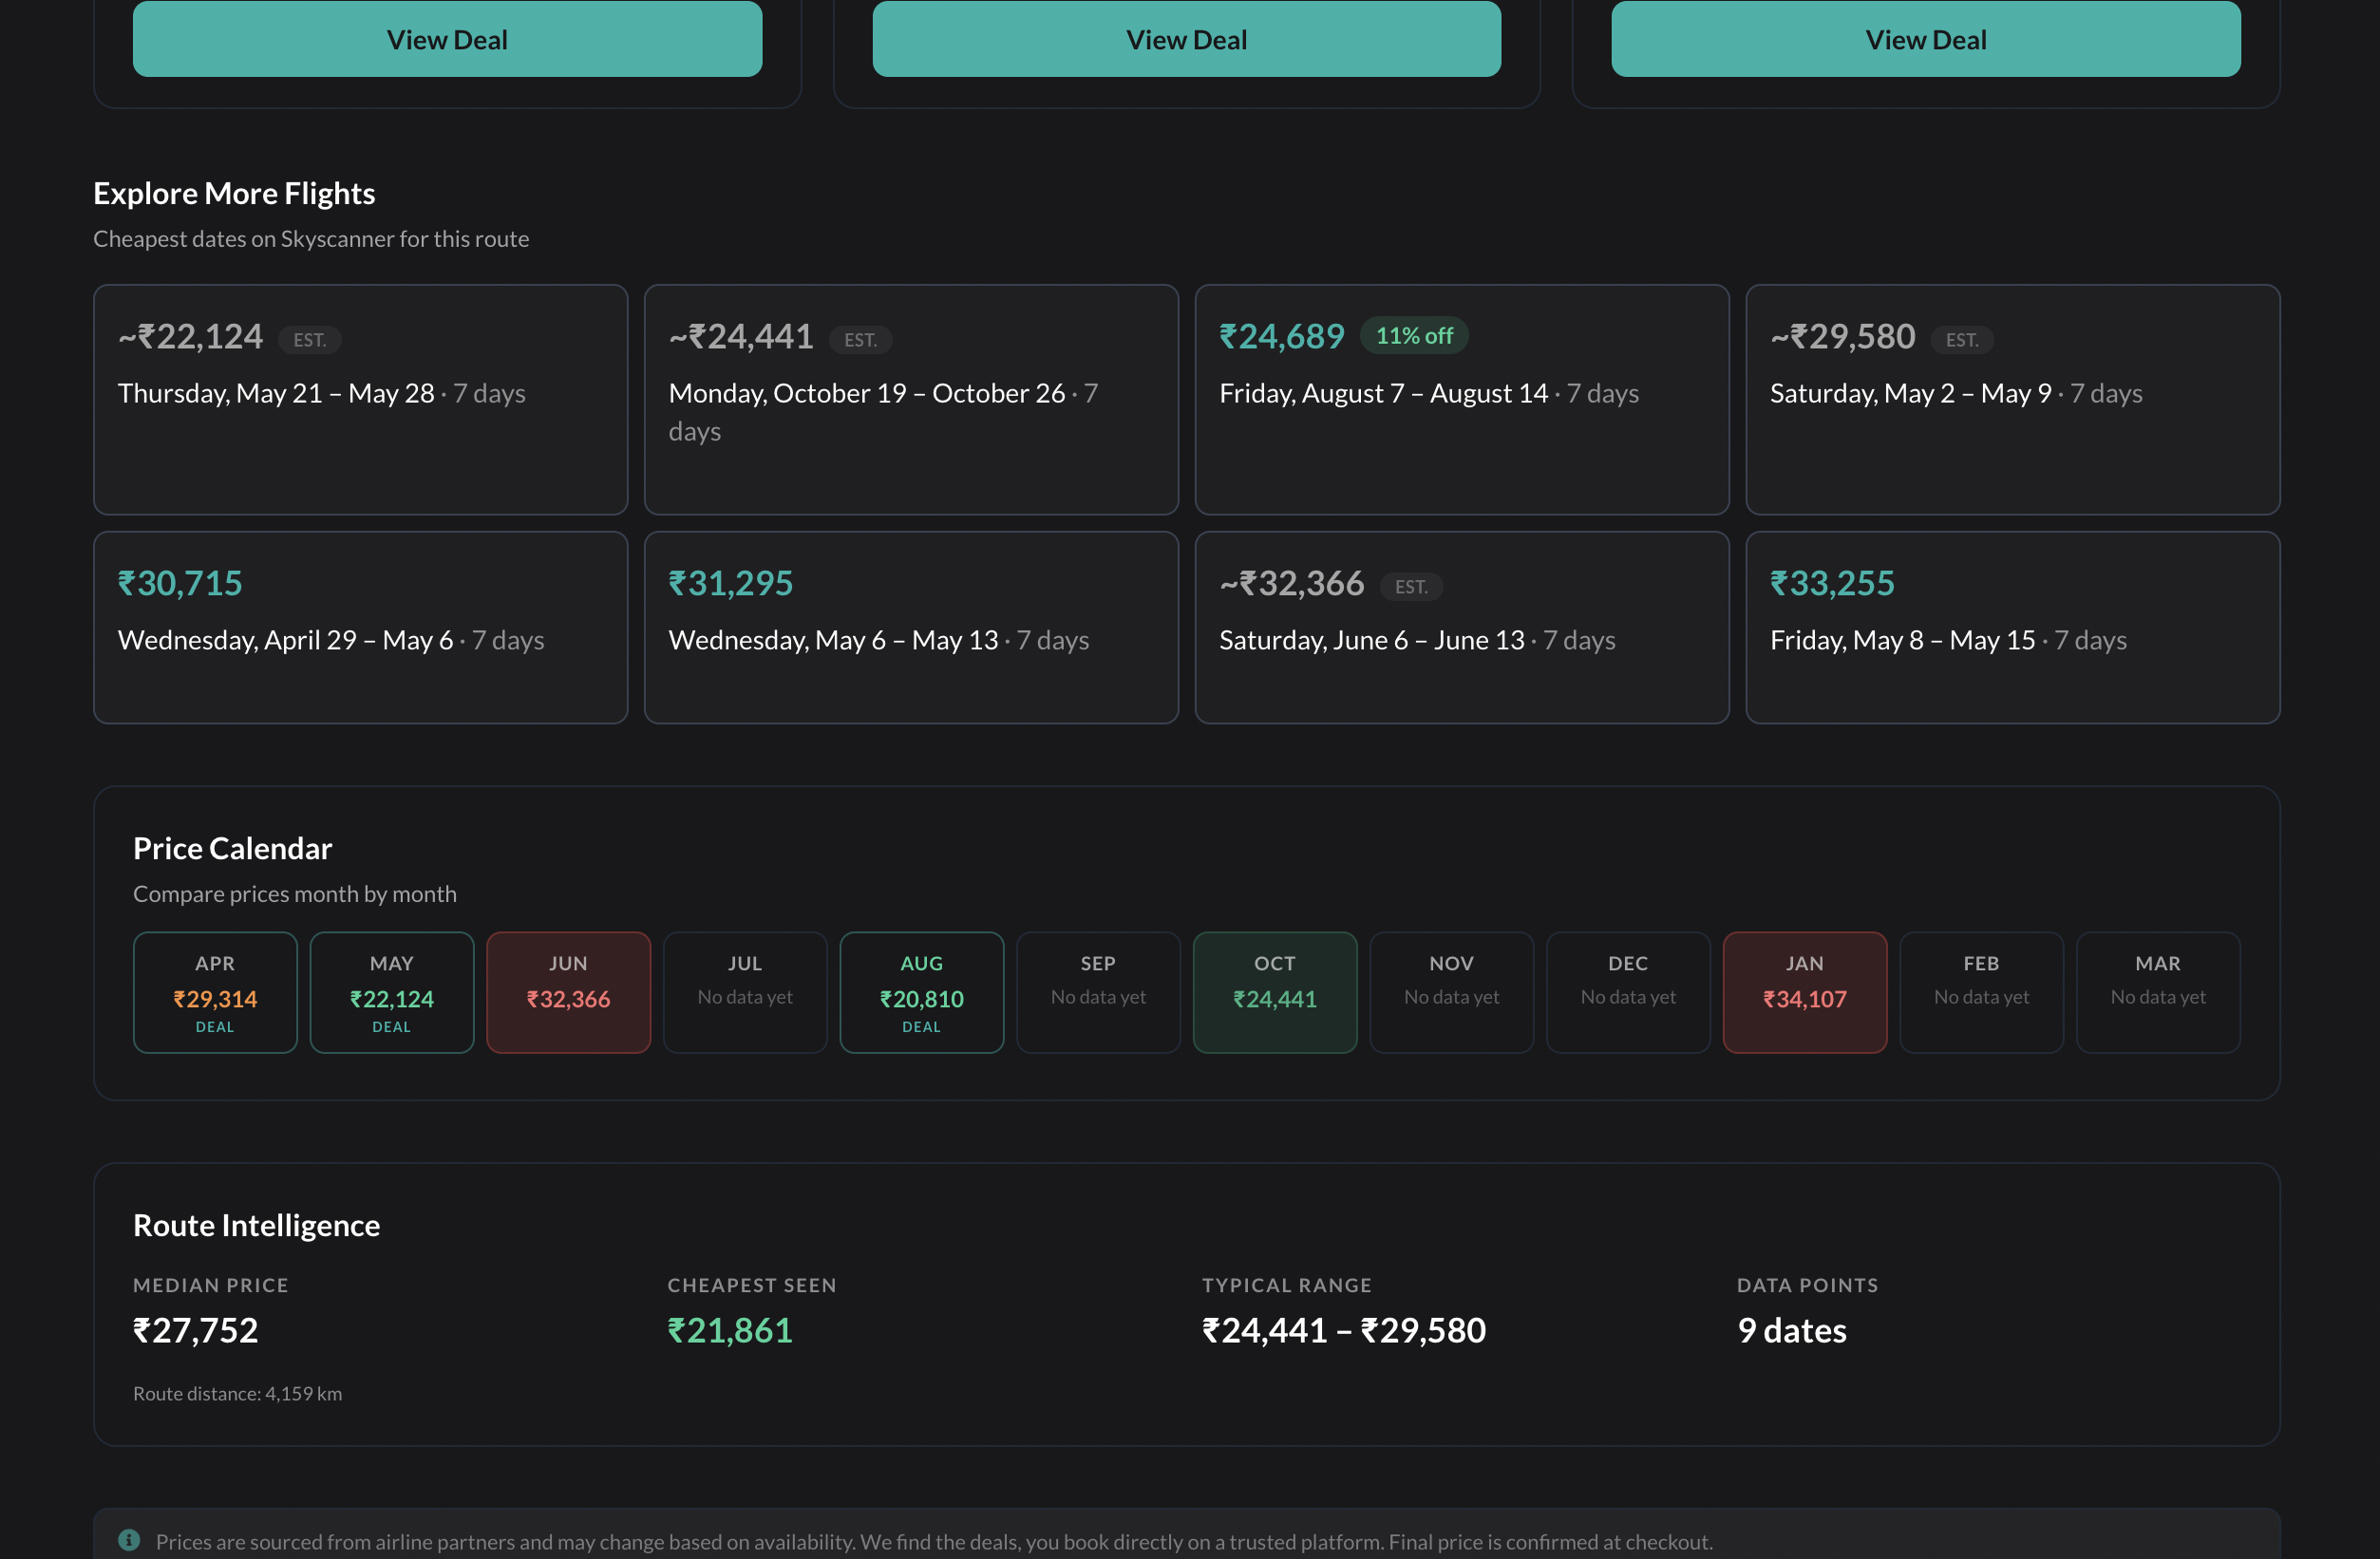
Task: Pick the ₹33,255 May 8 – May 15 card
Action: (2012, 627)
